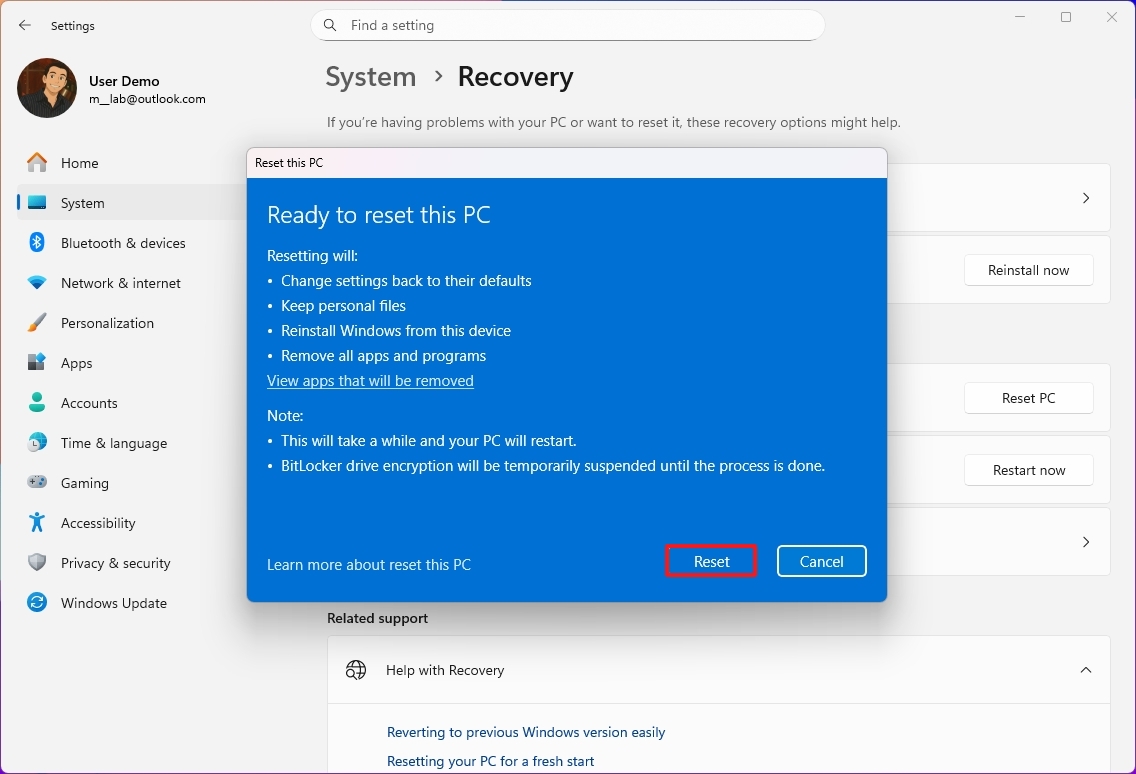Select System in the navigation sidebar
Screen dimensions: 1136x774
pyautogui.click(x=80, y=203)
